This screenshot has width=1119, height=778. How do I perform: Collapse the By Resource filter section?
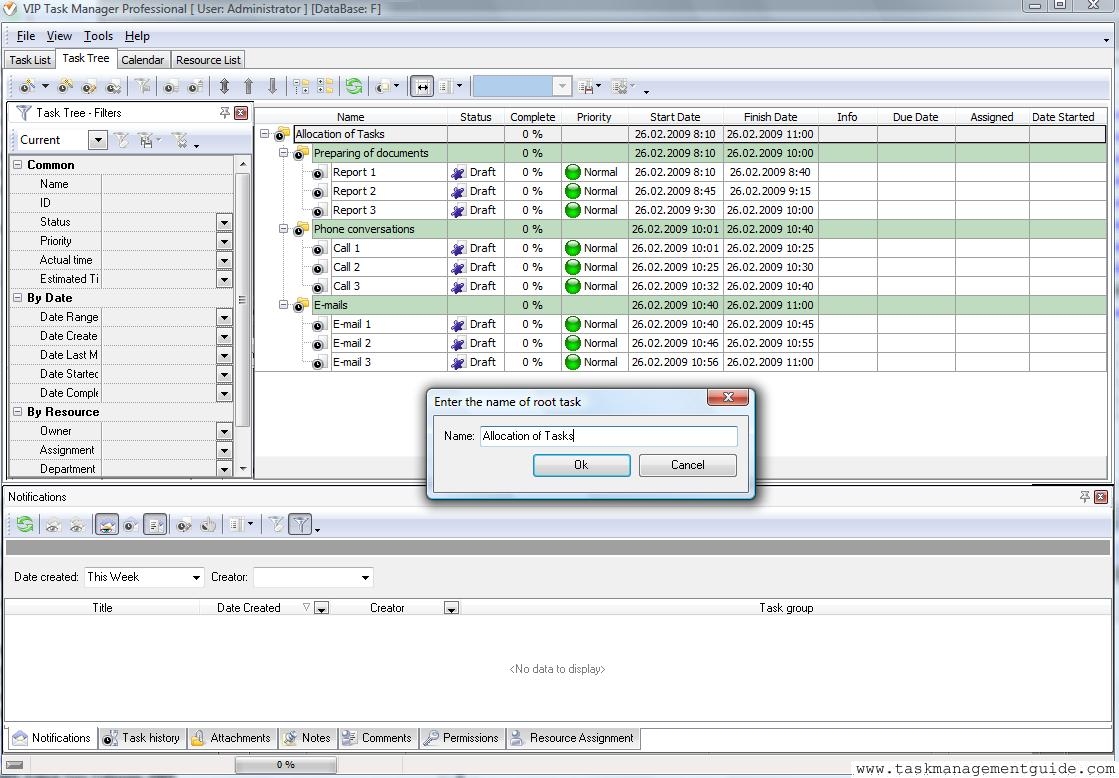18,412
